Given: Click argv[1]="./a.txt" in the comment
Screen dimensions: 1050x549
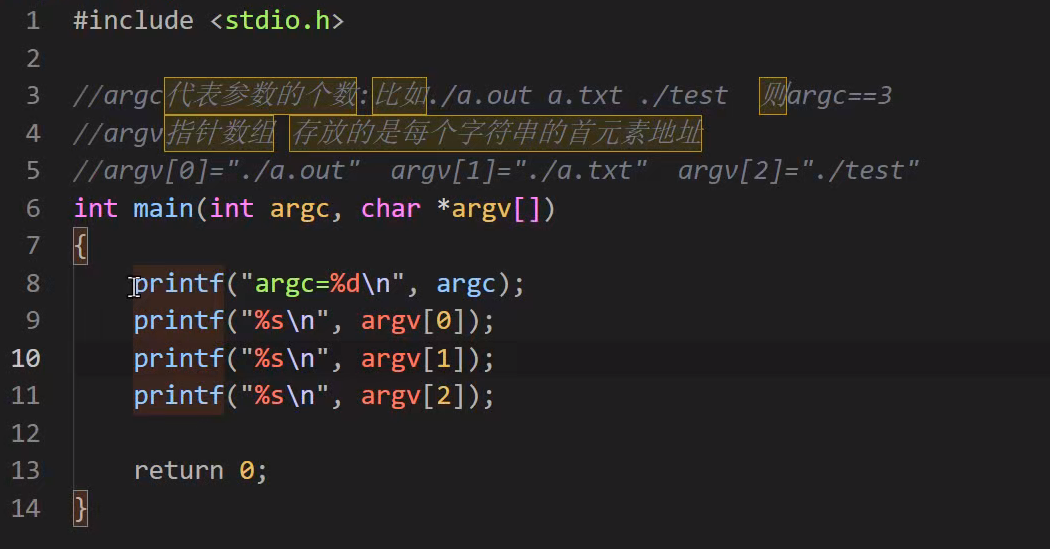Looking at the screenshot, I should 519,171.
